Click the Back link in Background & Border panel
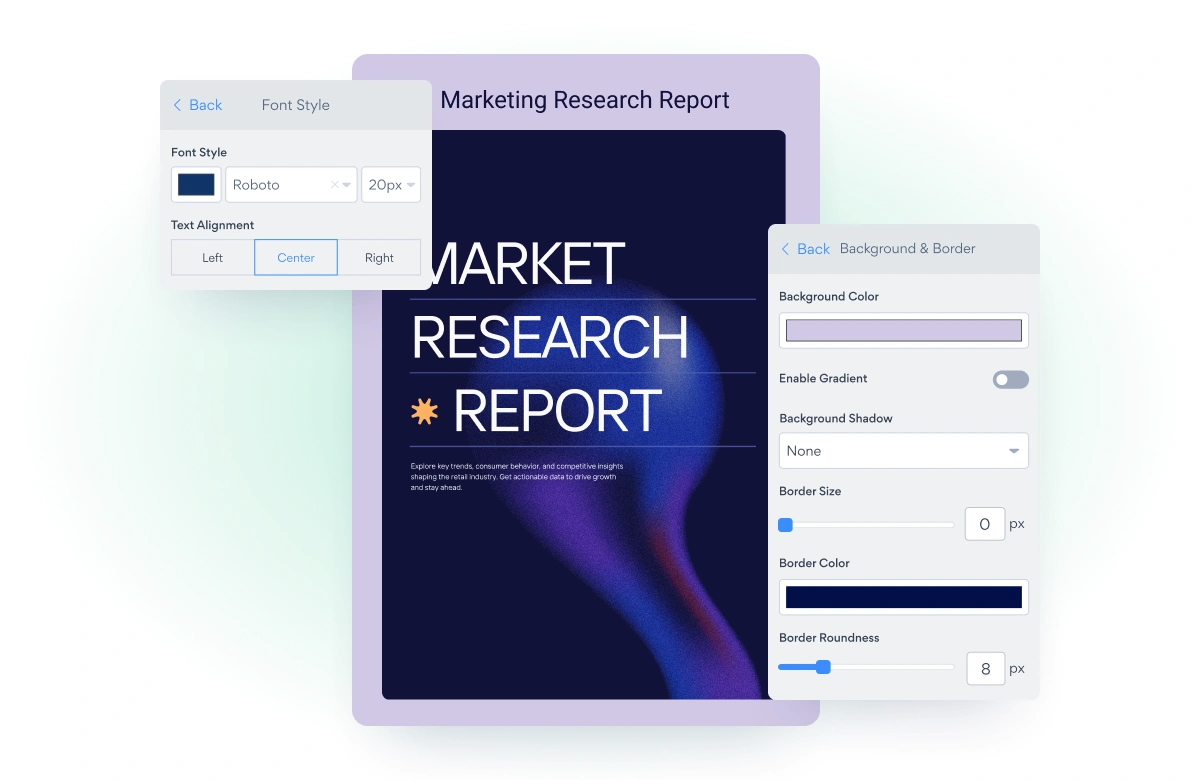This screenshot has width=1200, height=780. (x=813, y=249)
